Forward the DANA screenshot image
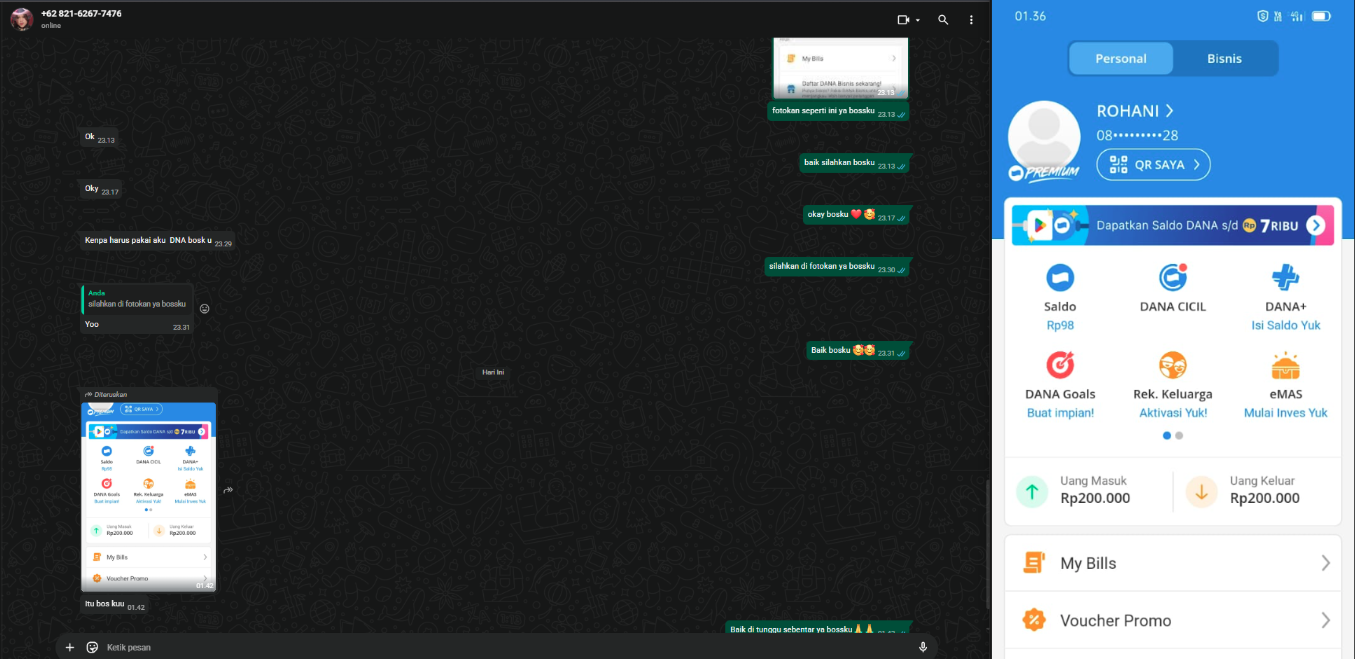This screenshot has width=1355, height=659. click(x=228, y=490)
